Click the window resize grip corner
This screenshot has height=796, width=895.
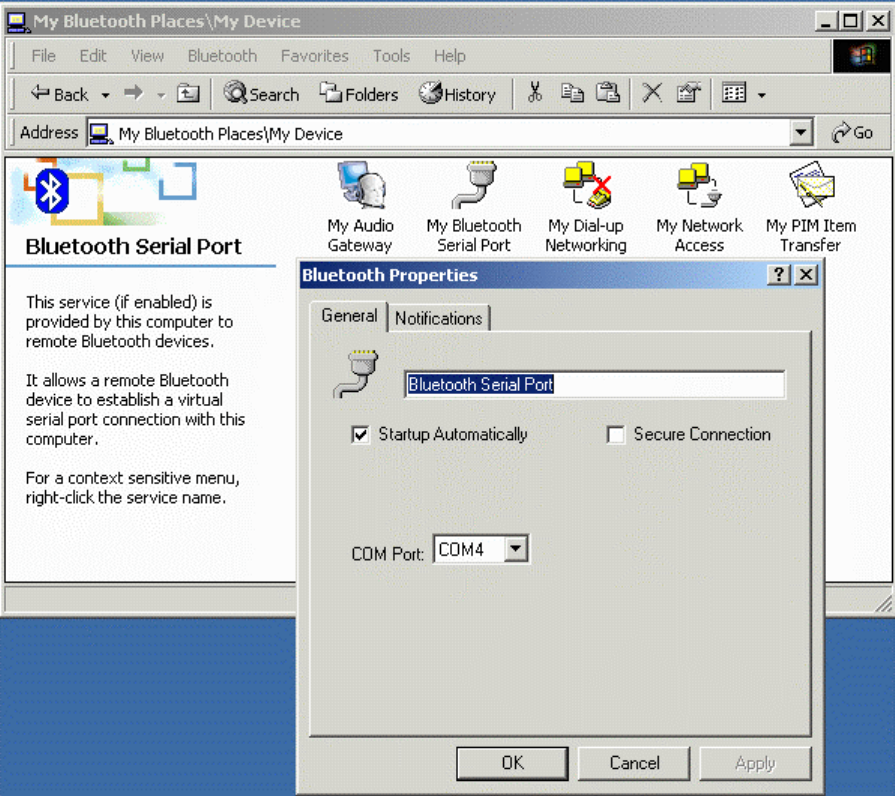pos(882,603)
